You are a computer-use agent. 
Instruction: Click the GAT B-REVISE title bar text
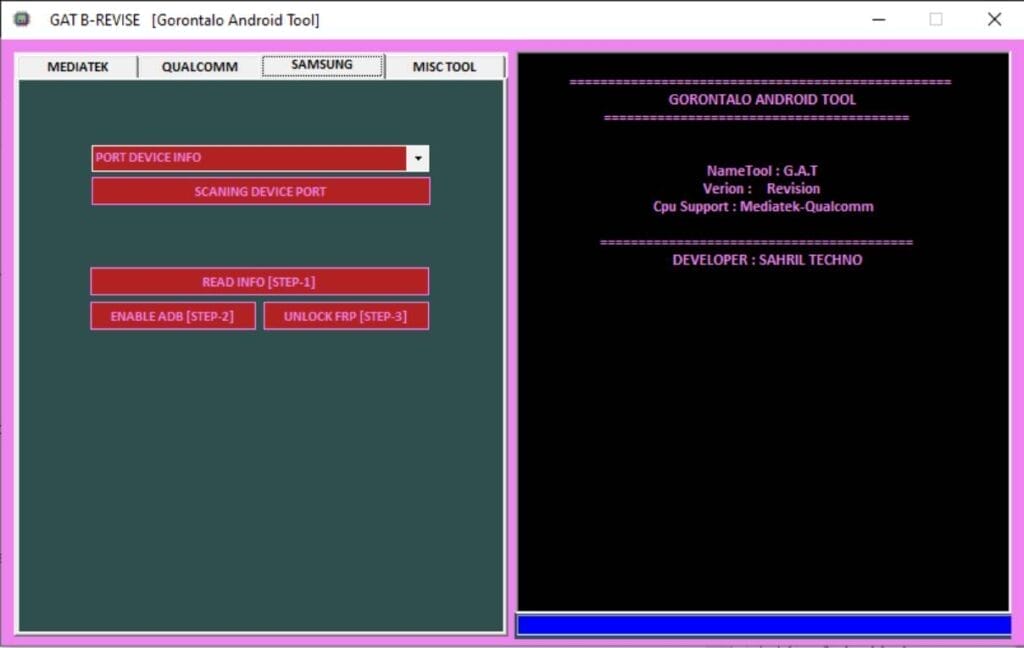tap(120, 18)
